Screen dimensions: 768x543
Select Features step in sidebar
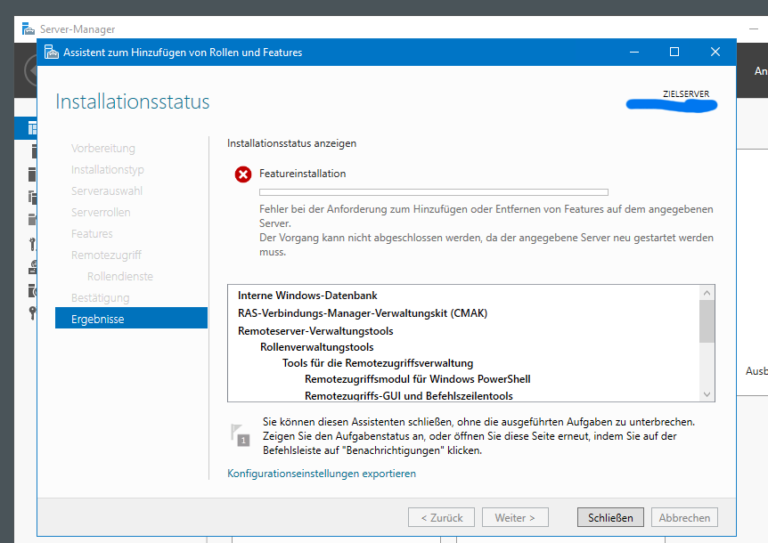[x=92, y=234]
